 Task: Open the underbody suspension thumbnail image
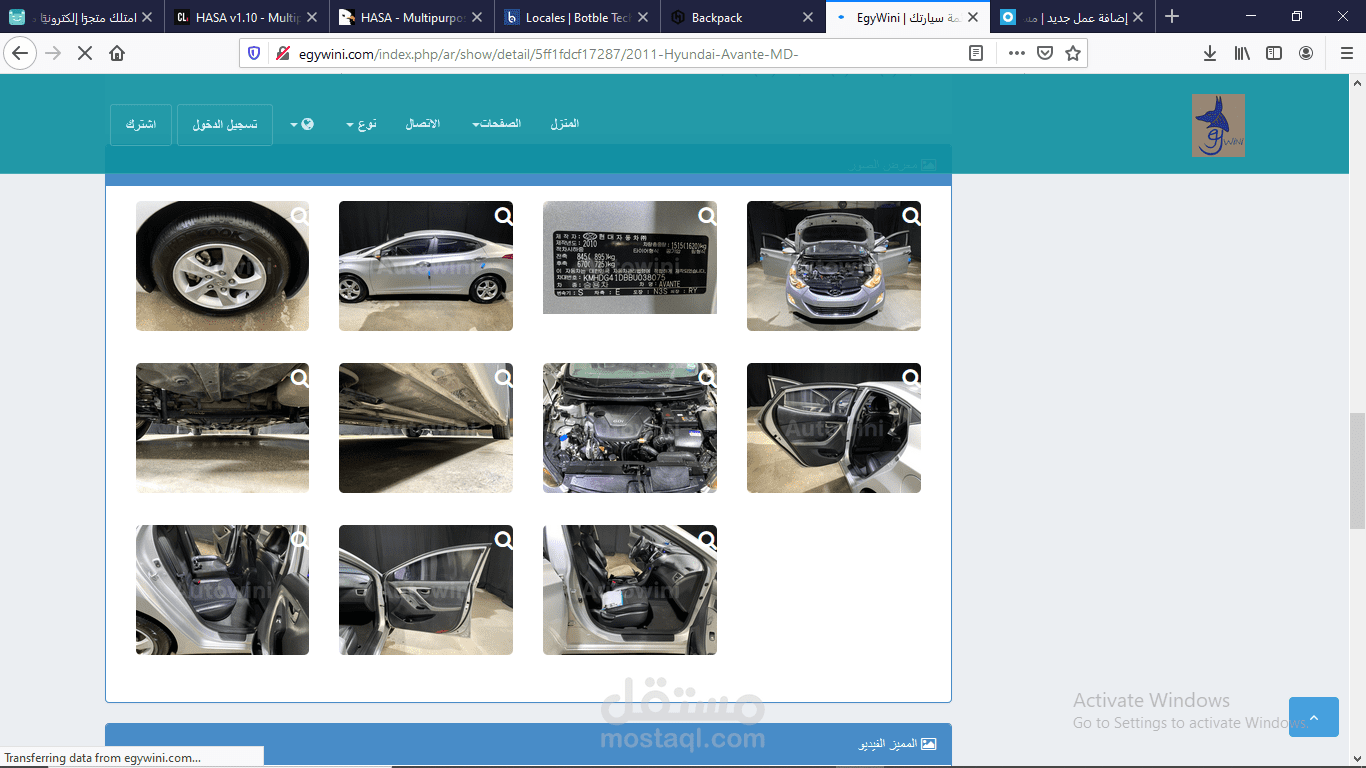[x=222, y=428]
